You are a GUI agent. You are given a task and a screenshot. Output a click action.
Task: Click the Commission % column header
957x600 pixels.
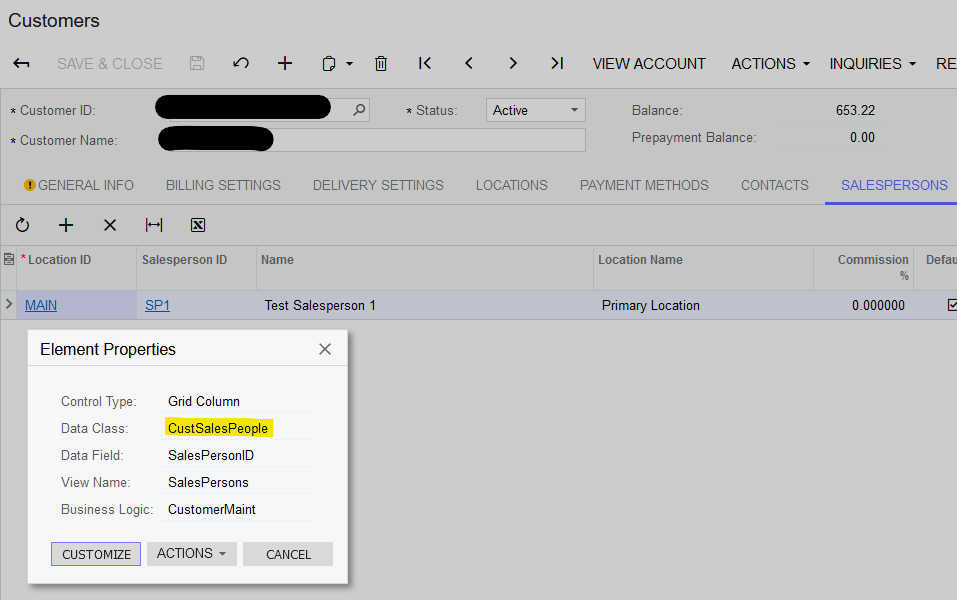(864, 268)
